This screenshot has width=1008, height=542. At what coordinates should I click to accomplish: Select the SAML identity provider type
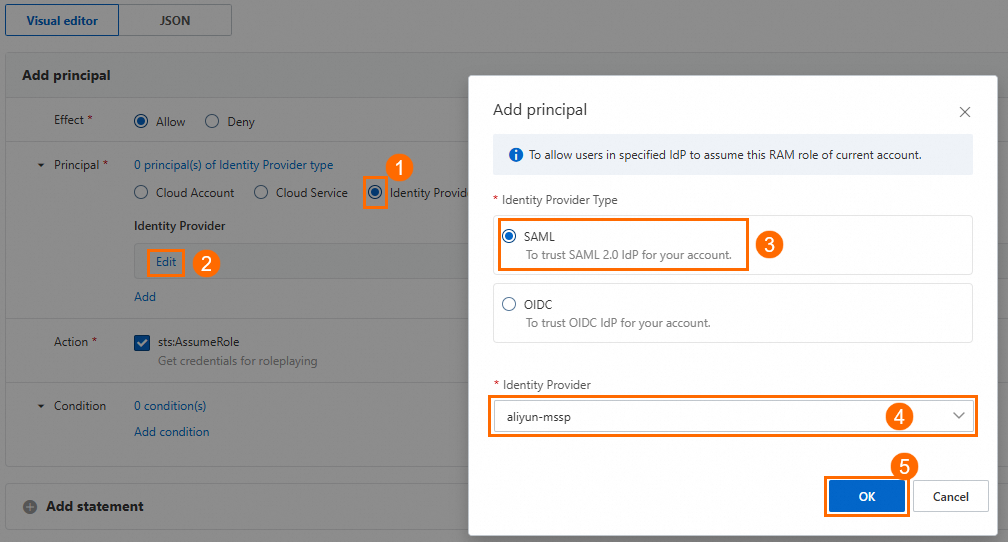click(x=510, y=236)
